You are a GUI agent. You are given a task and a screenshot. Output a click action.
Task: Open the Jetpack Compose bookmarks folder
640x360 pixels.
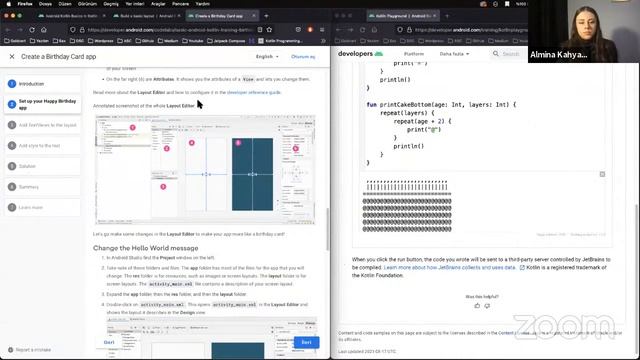click(x=226, y=41)
